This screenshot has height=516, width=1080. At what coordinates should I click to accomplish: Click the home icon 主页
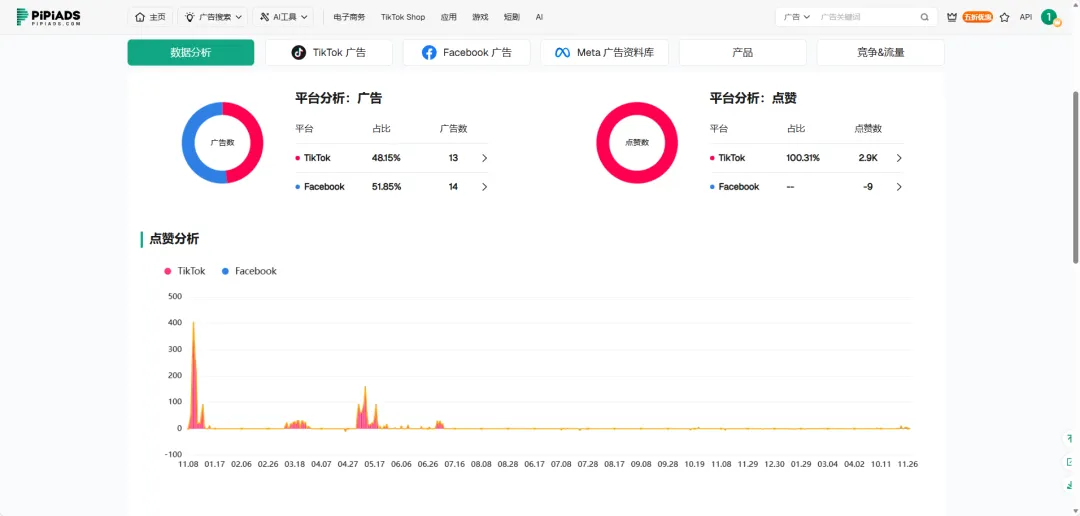coord(150,17)
